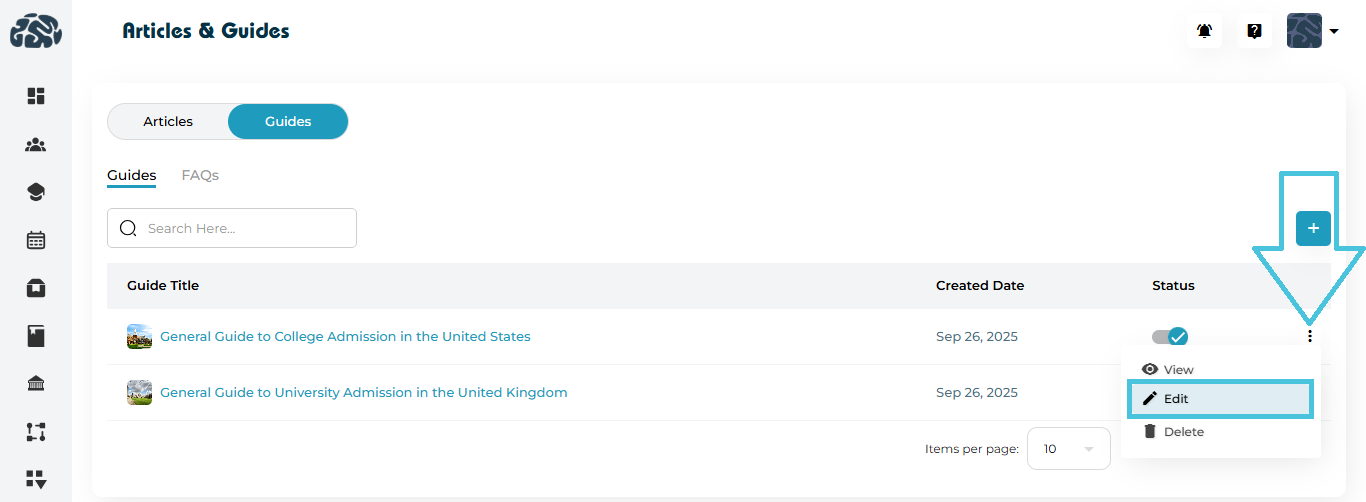The height and width of the screenshot is (502, 1366).
Task: Select the Guides pill toggle
Action: [288, 122]
